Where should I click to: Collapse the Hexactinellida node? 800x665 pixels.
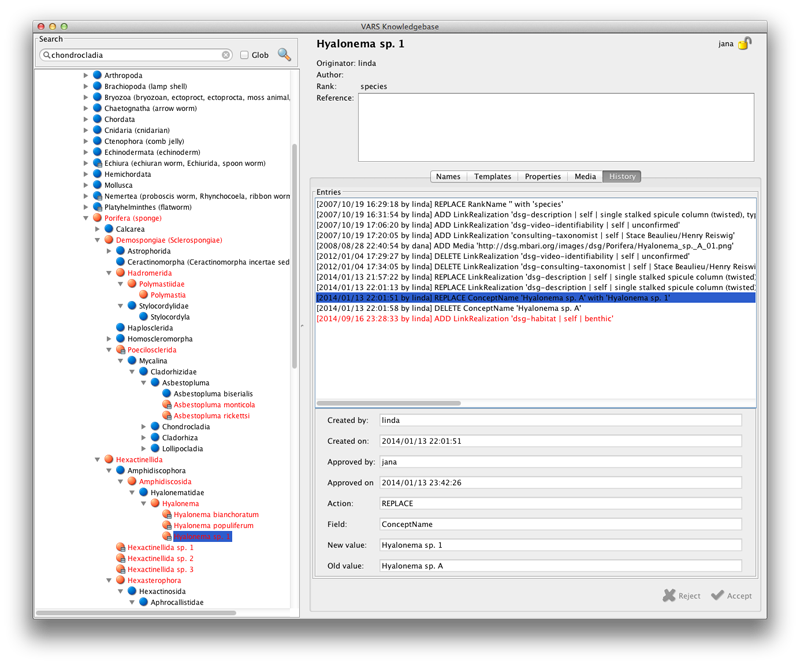pyautogui.click(x=97, y=459)
